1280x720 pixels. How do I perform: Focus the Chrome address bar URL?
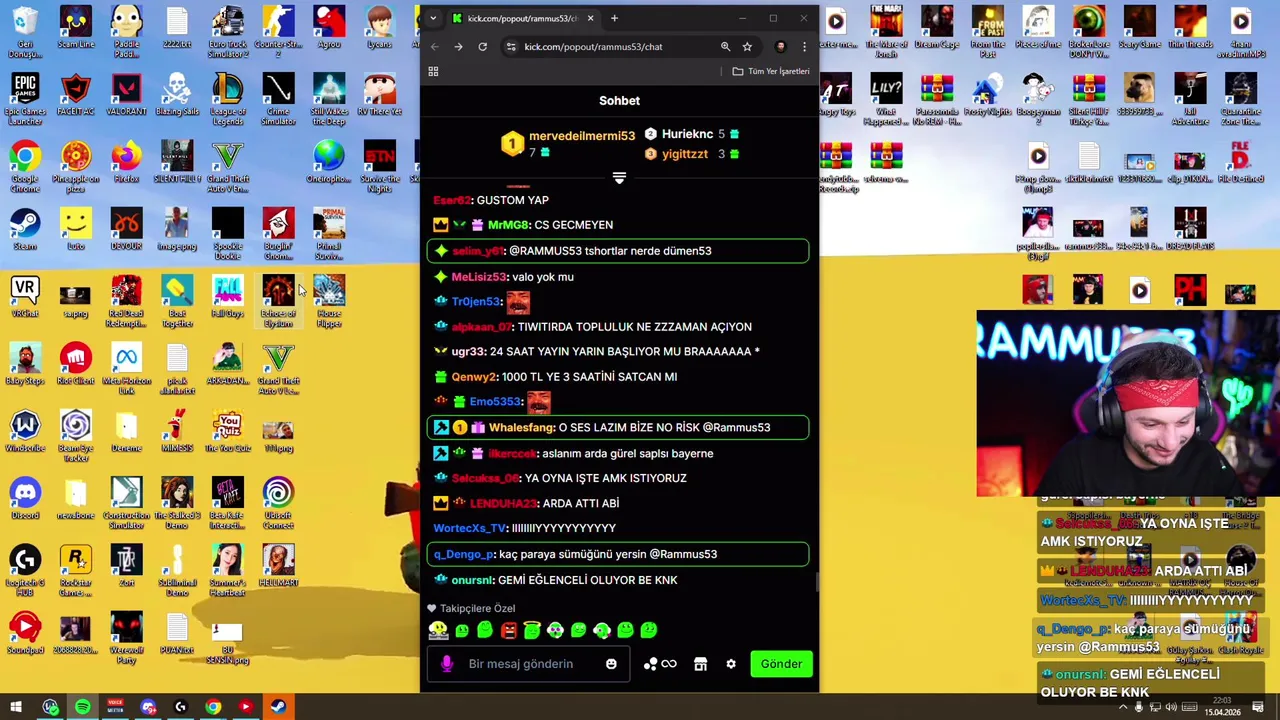coord(593,46)
